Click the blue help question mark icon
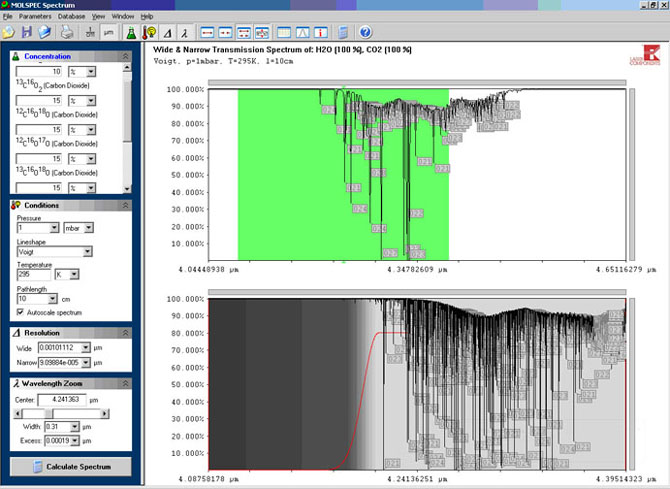Screen dimensions: 670x489 tap(365, 32)
